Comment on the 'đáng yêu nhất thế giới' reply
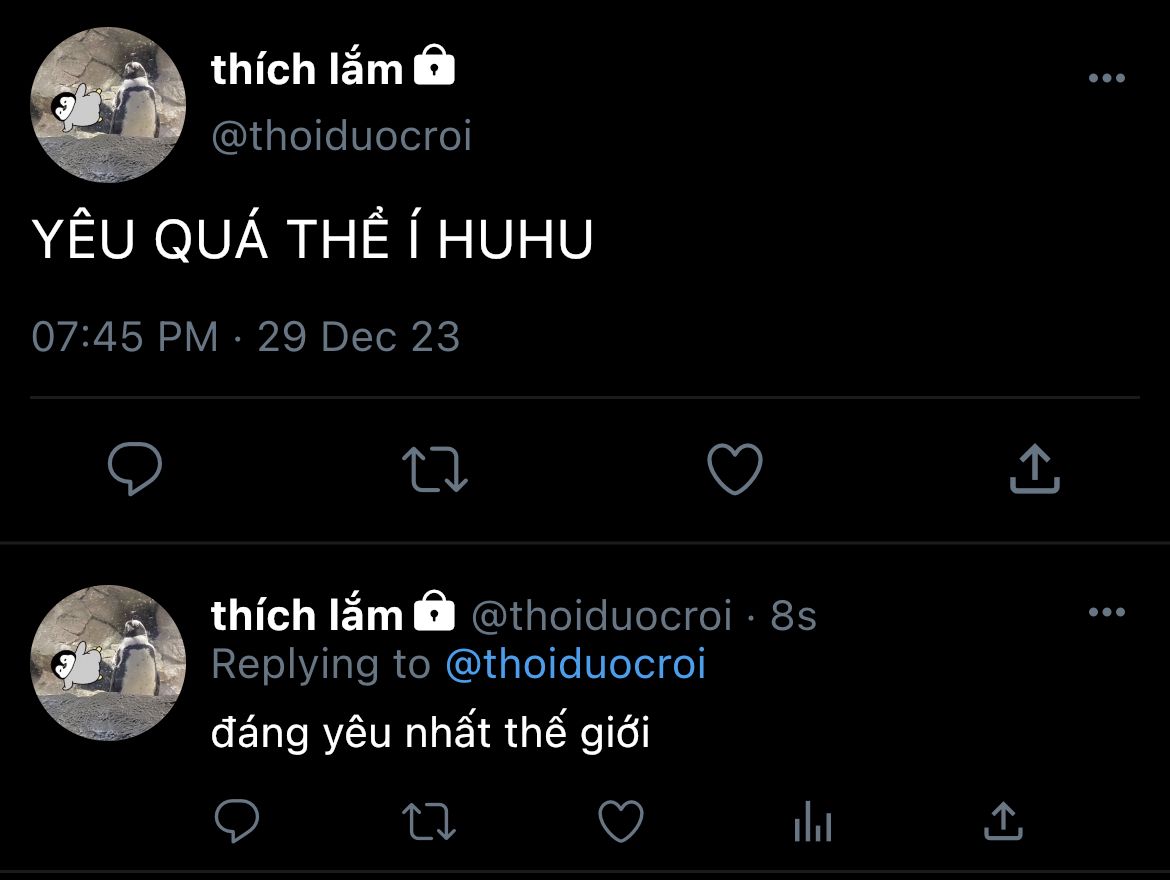The width and height of the screenshot is (1170, 880). [237, 820]
